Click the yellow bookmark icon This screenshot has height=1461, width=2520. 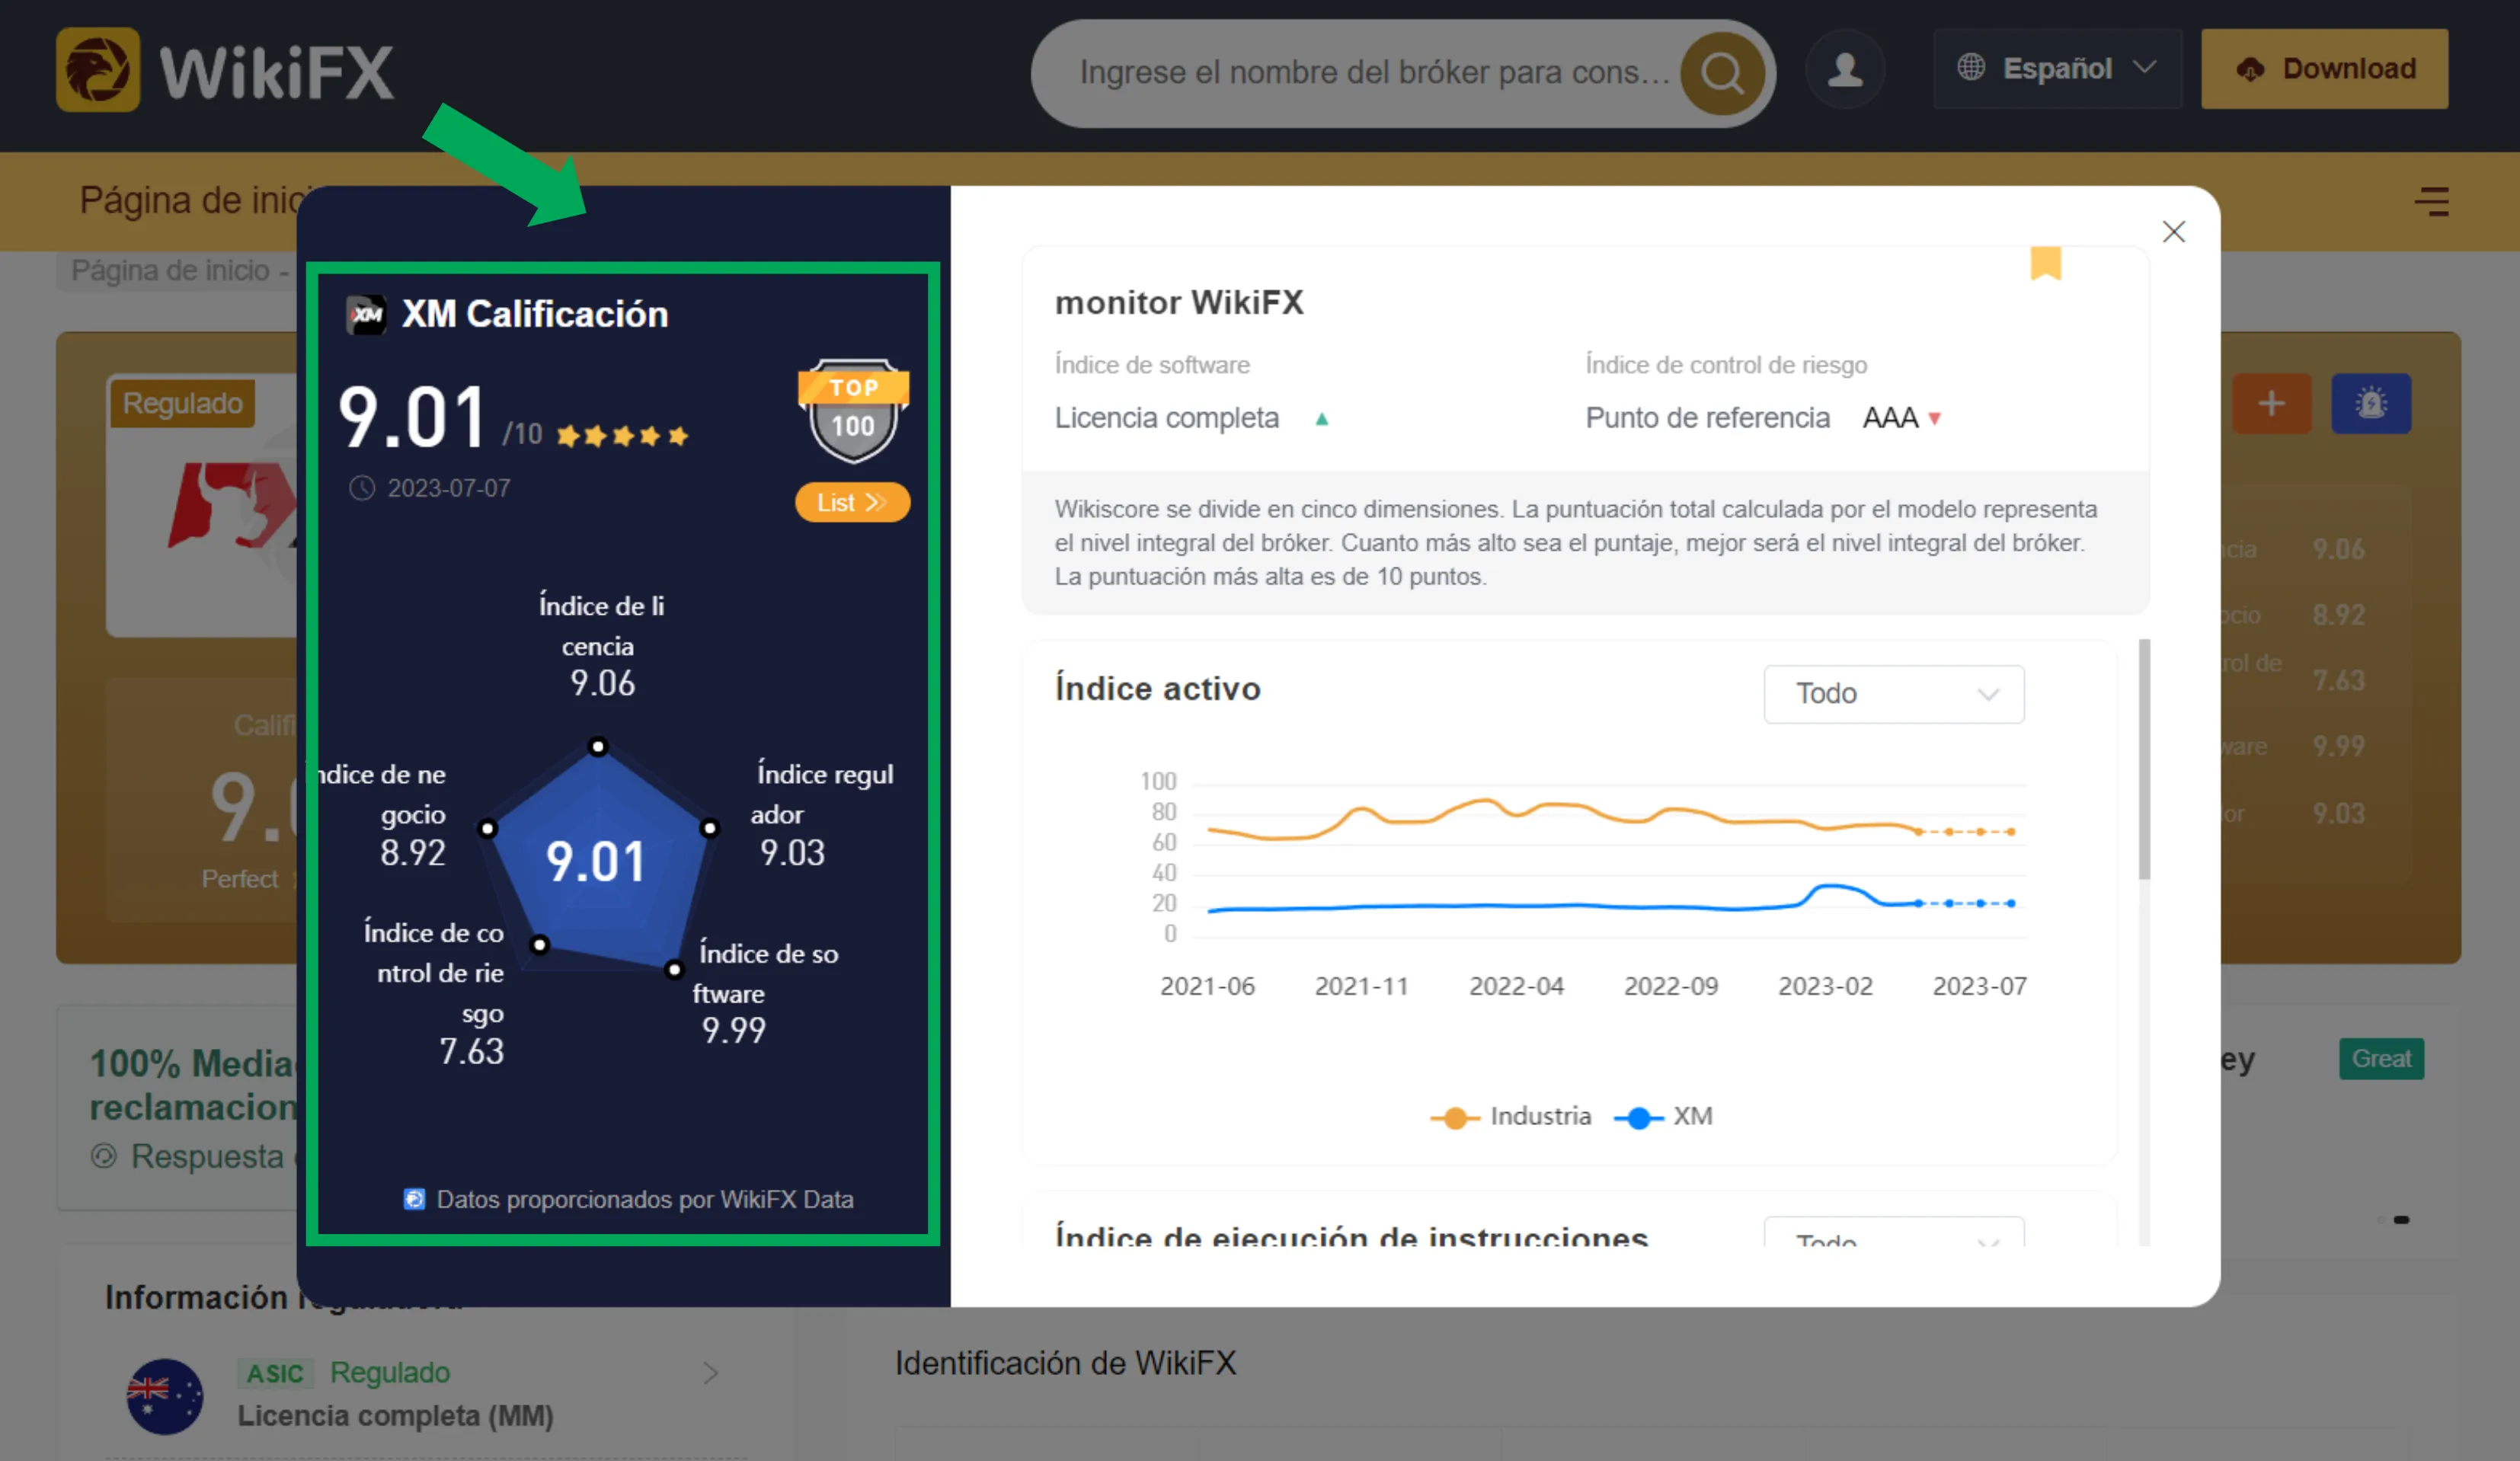tap(2046, 263)
